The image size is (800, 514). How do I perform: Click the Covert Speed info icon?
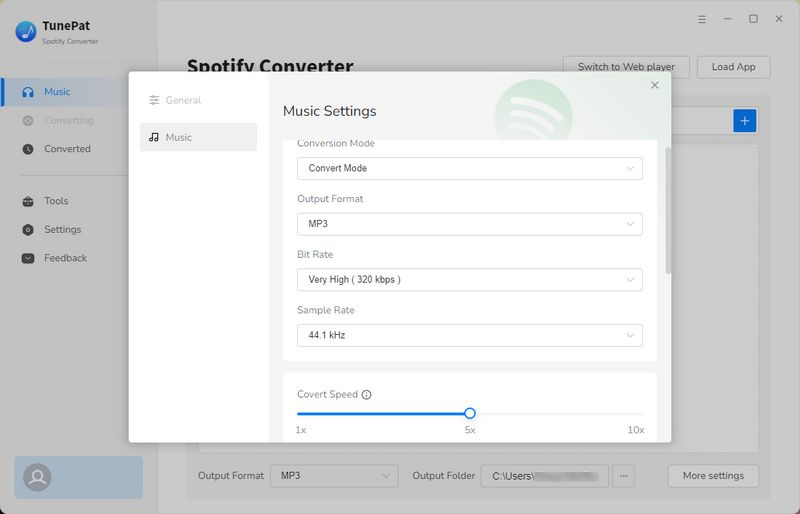(366, 395)
